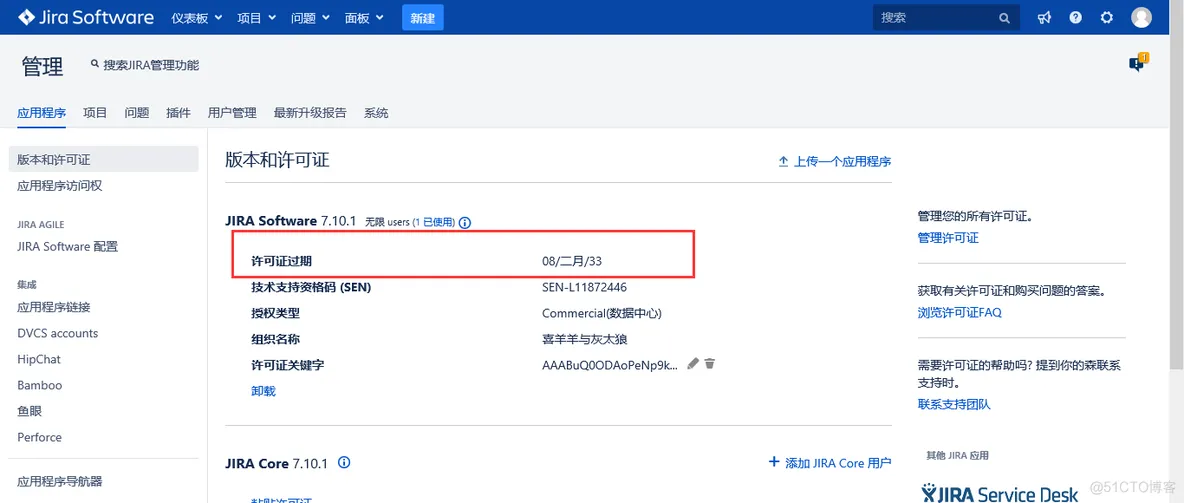Screen dimensions: 1184x503
Task: Click the 新建 create button
Action: (x=423, y=17)
